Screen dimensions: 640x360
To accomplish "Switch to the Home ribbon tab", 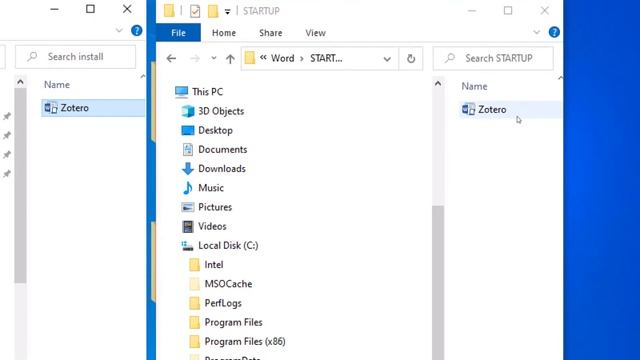I will tap(224, 33).
